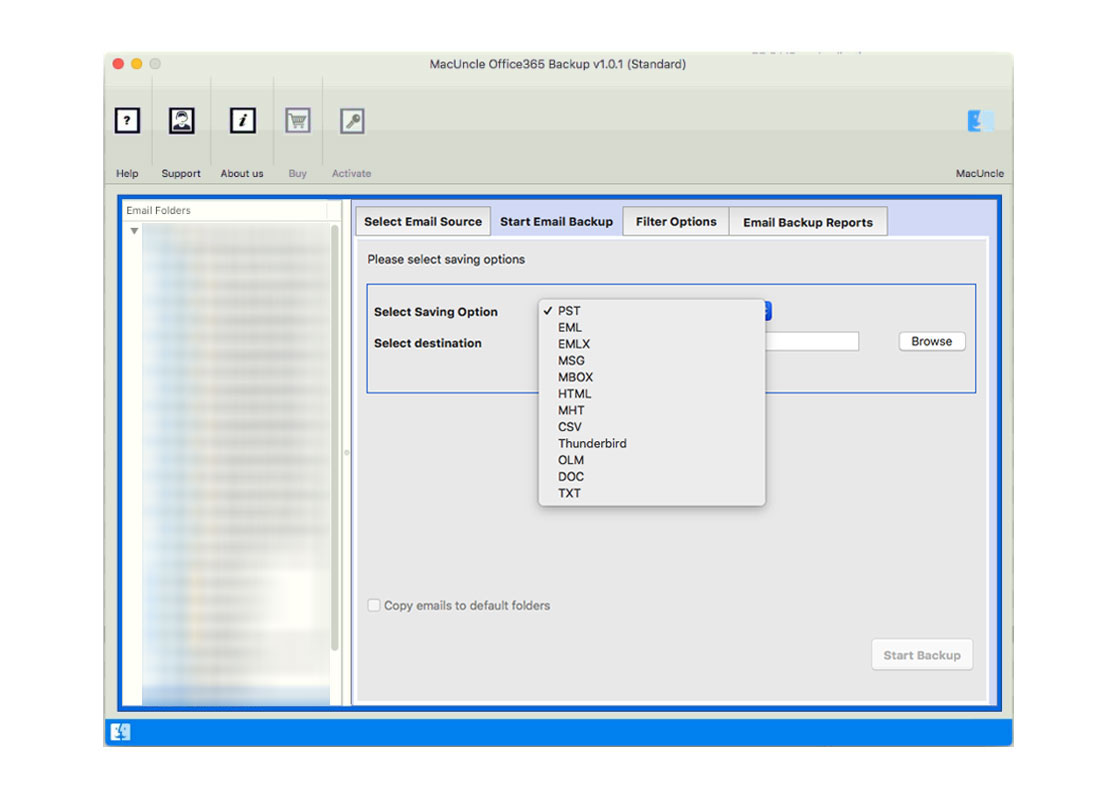Image resolution: width=1096 pixels, height=799 pixels.
Task: Switch to the Select Email Source tab
Action: [422, 221]
